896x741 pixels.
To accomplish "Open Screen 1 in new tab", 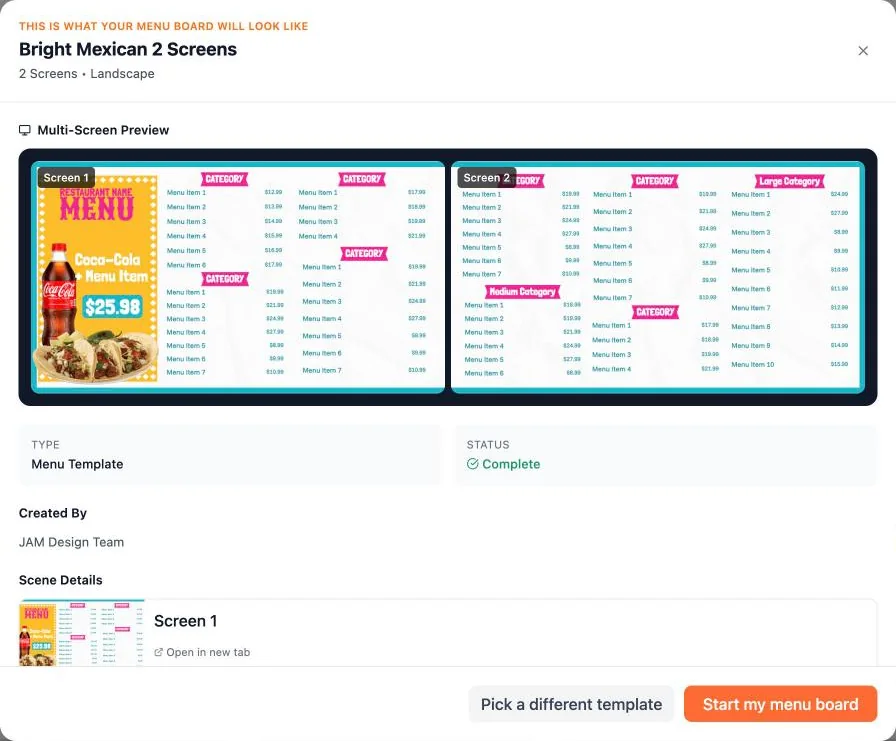I will pos(202,652).
